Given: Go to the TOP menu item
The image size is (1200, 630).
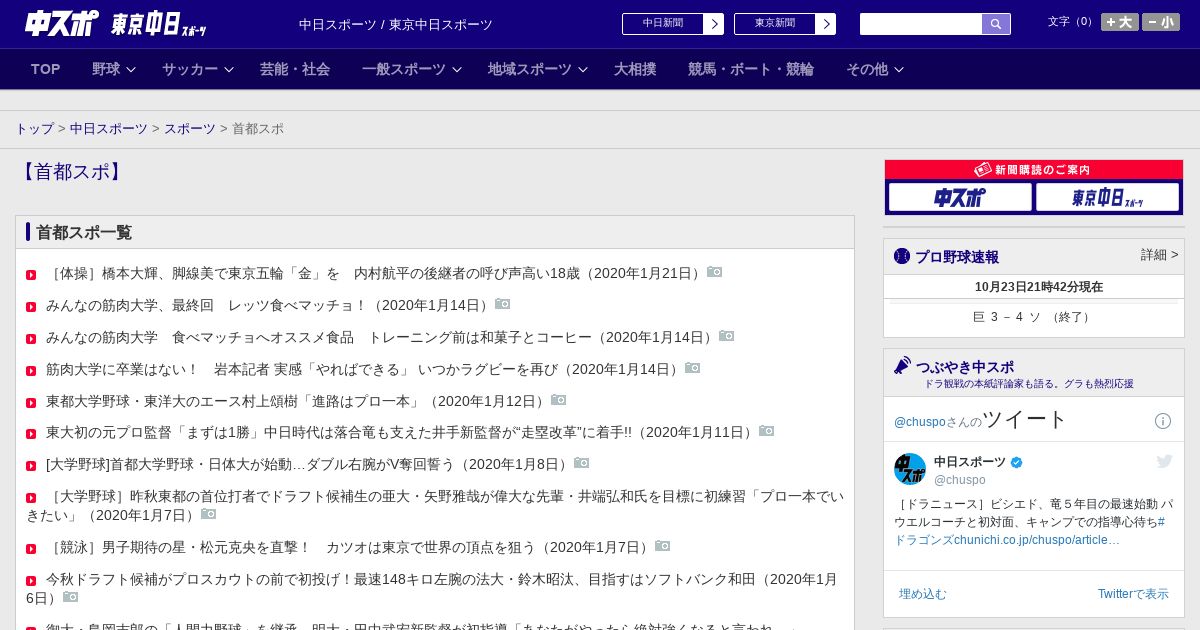Looking at the screenshot, I should (46, 69).
